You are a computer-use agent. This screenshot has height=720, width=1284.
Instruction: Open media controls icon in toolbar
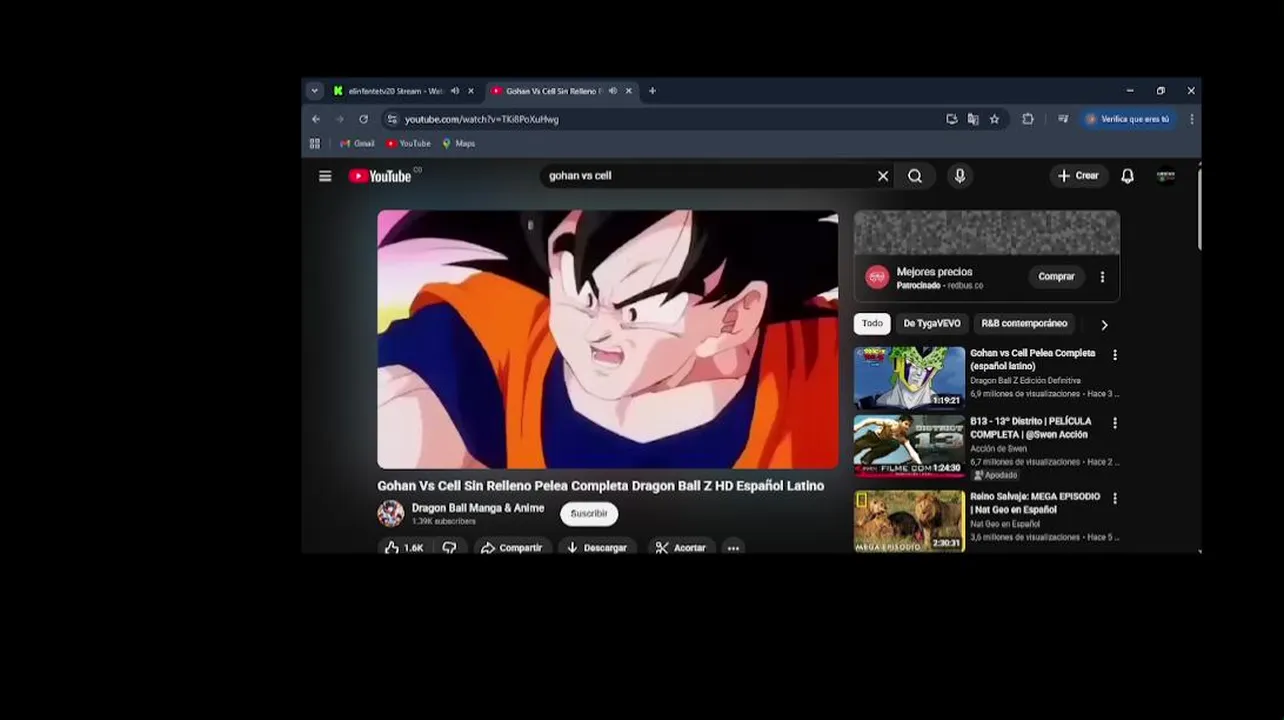pyautogui.click(x=1063, y=119)
